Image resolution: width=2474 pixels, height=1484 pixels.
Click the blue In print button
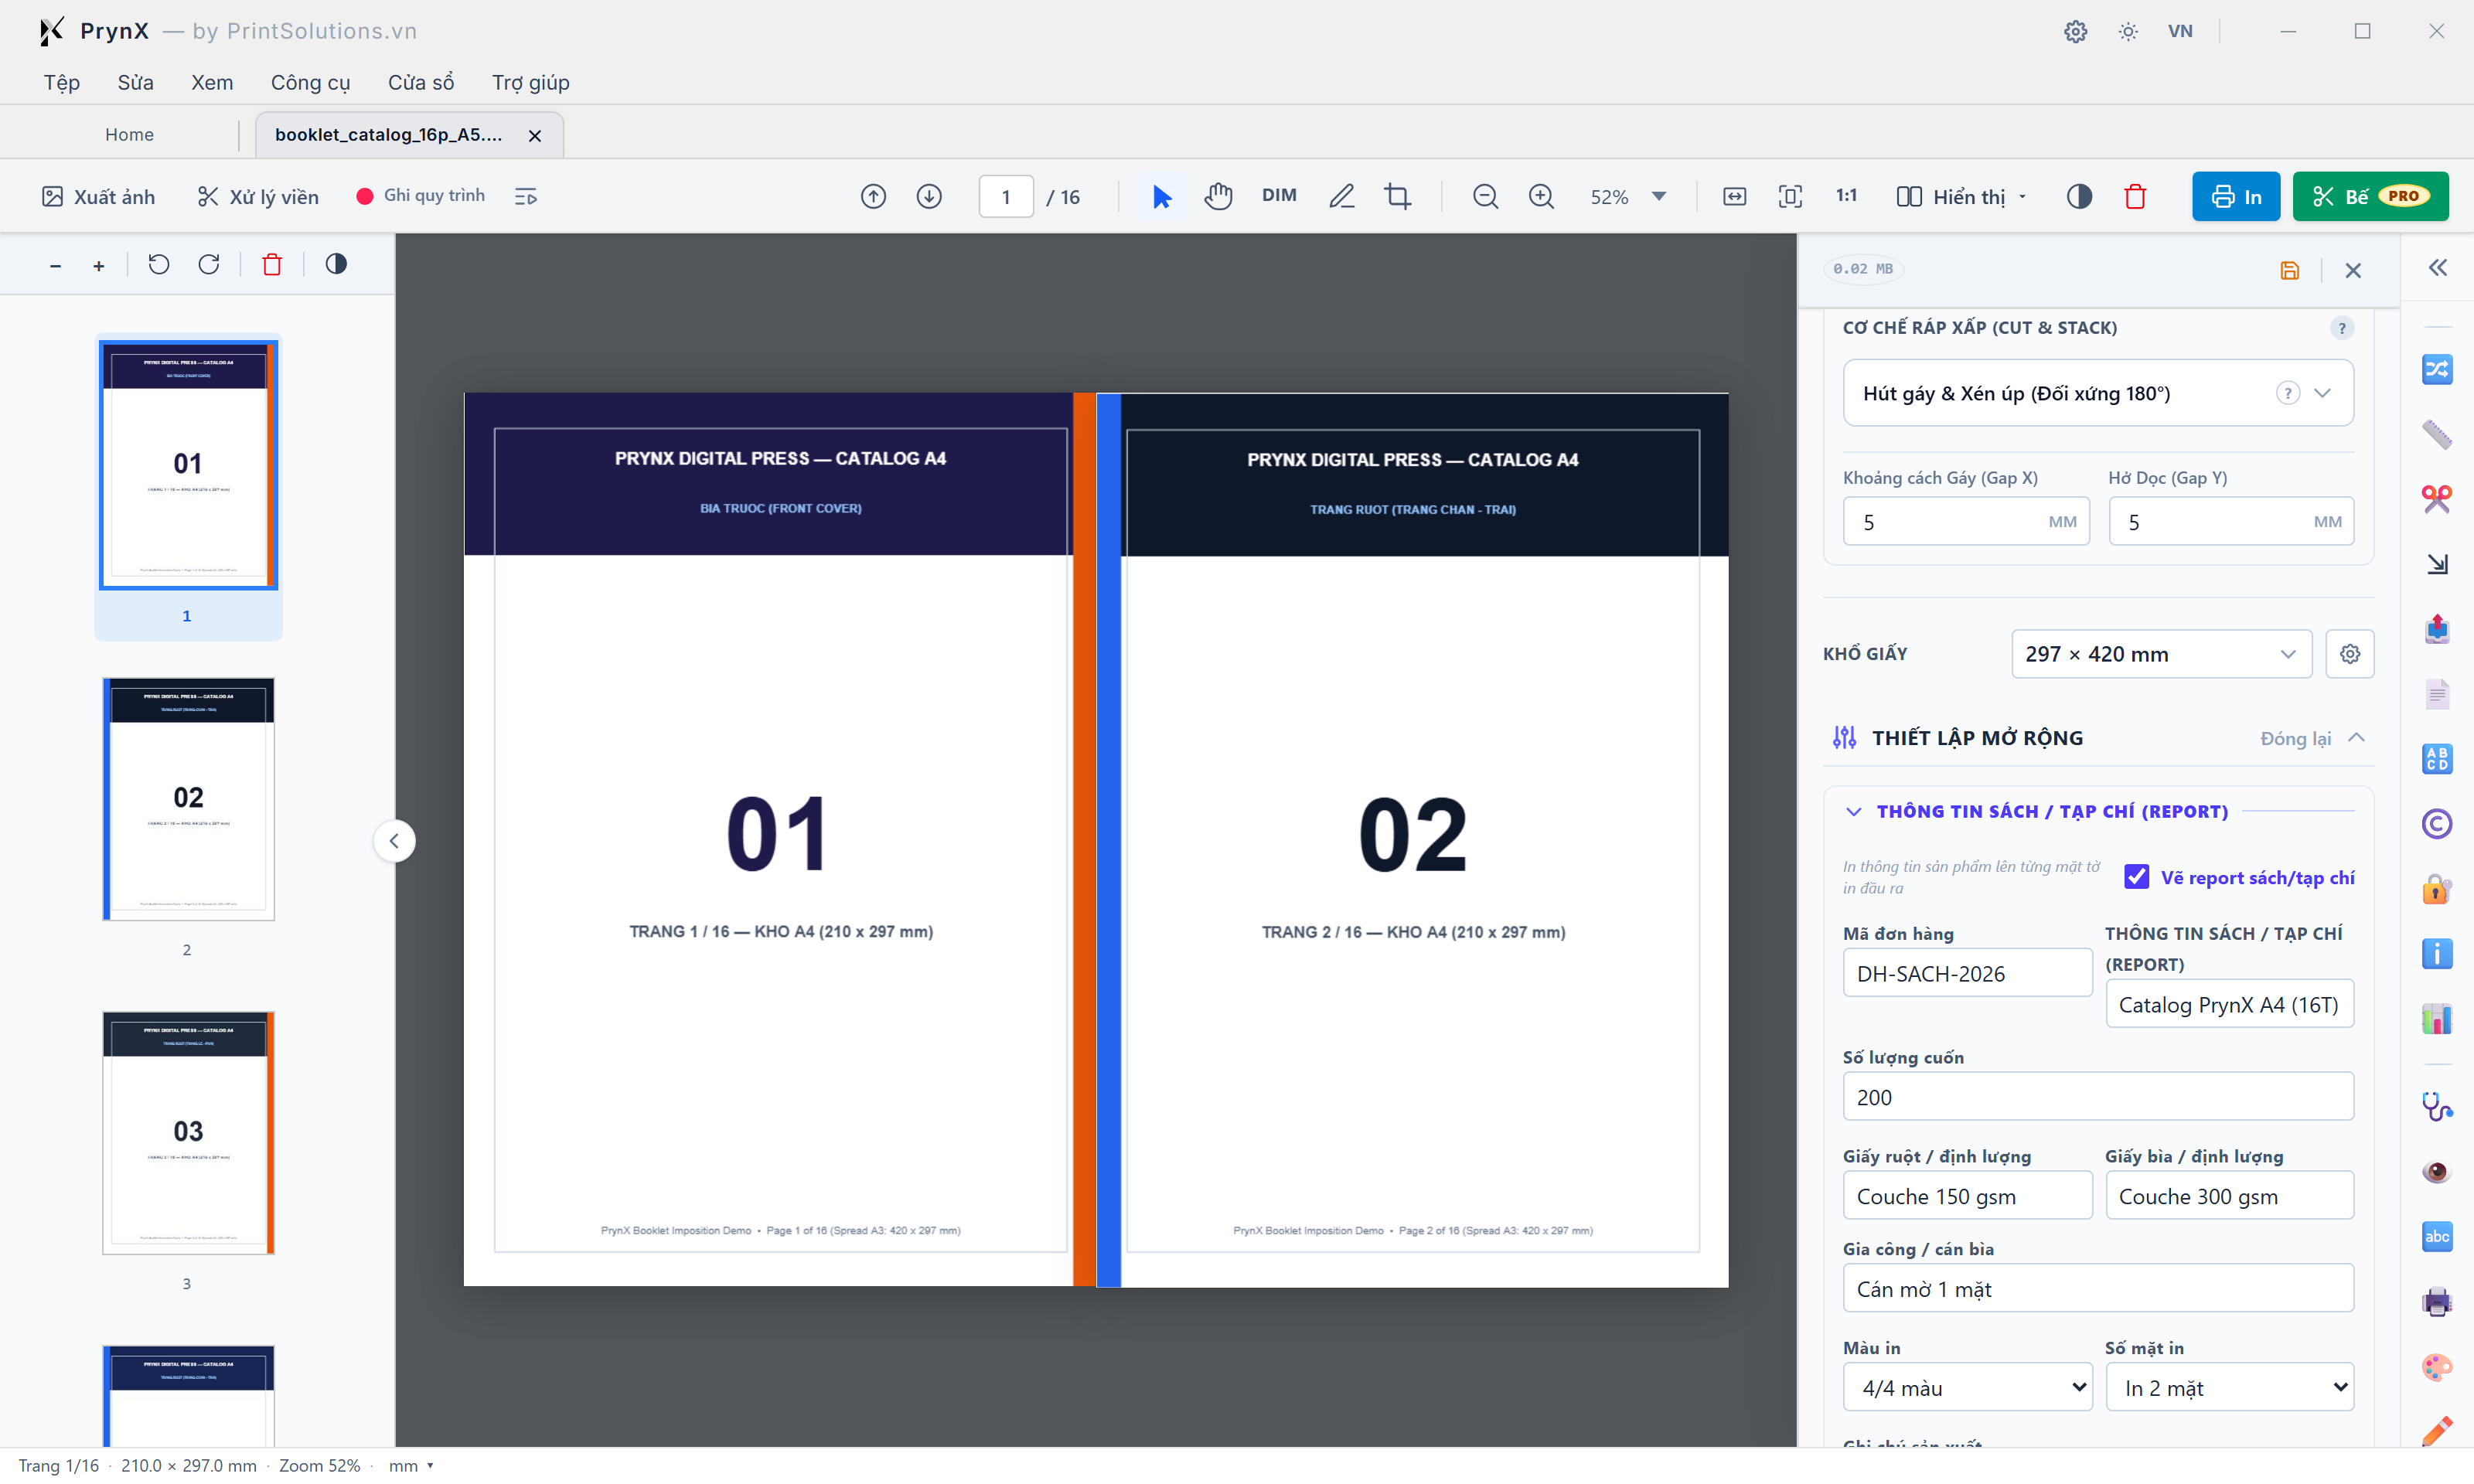point(2235,196)
